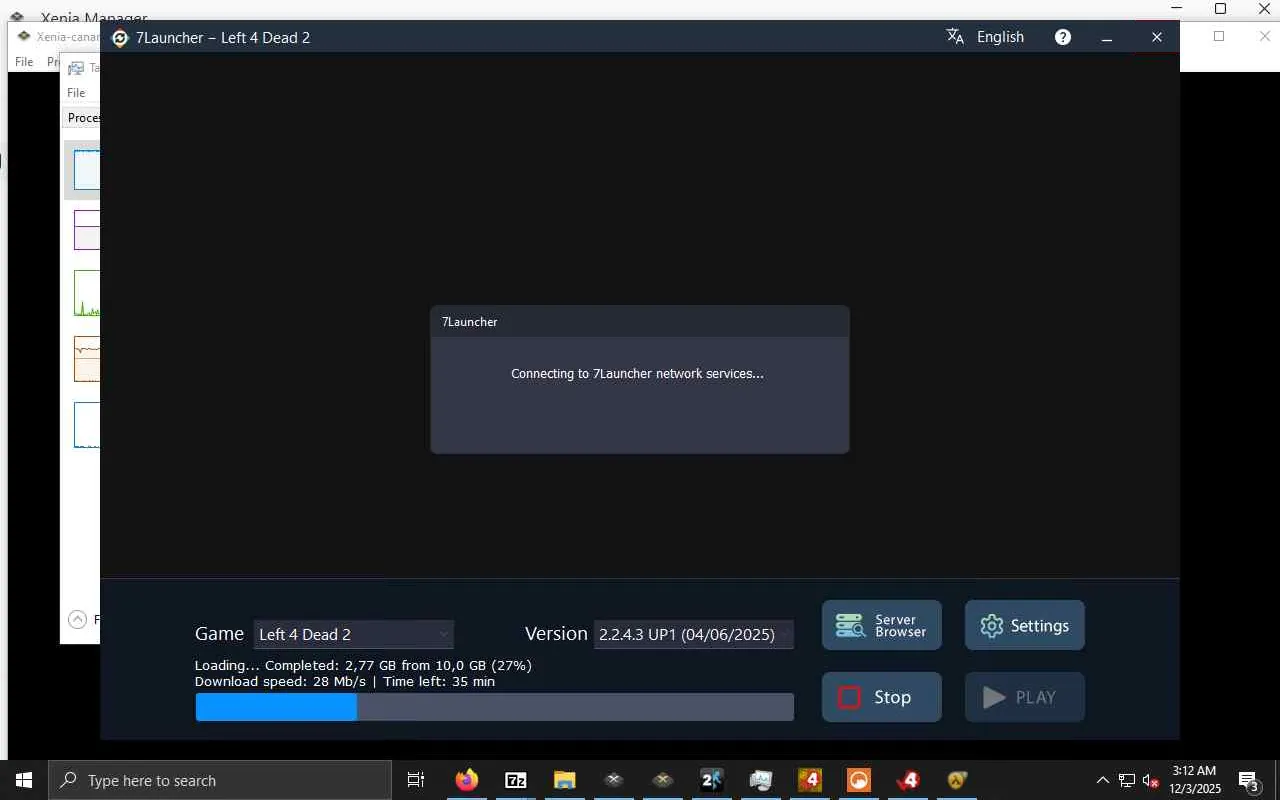This screenshot has height=800, width=1280.
Task: Click the taskbar search box
Action: pyautogui.click(x=220, y=780)
